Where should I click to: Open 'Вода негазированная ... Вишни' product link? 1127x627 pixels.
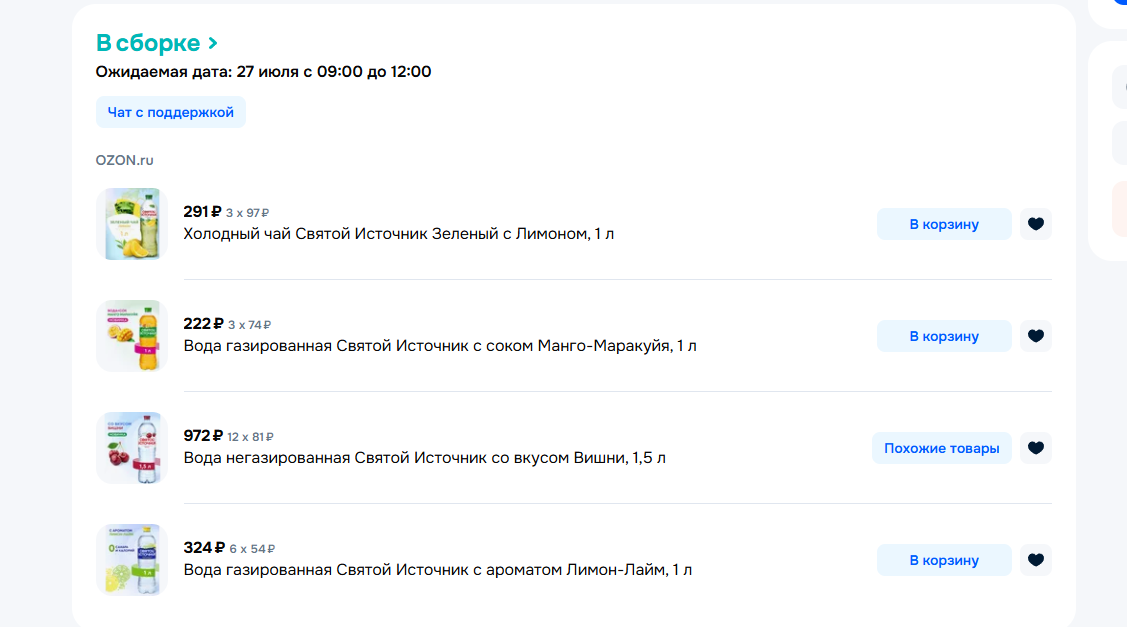[x=425, y=458]
